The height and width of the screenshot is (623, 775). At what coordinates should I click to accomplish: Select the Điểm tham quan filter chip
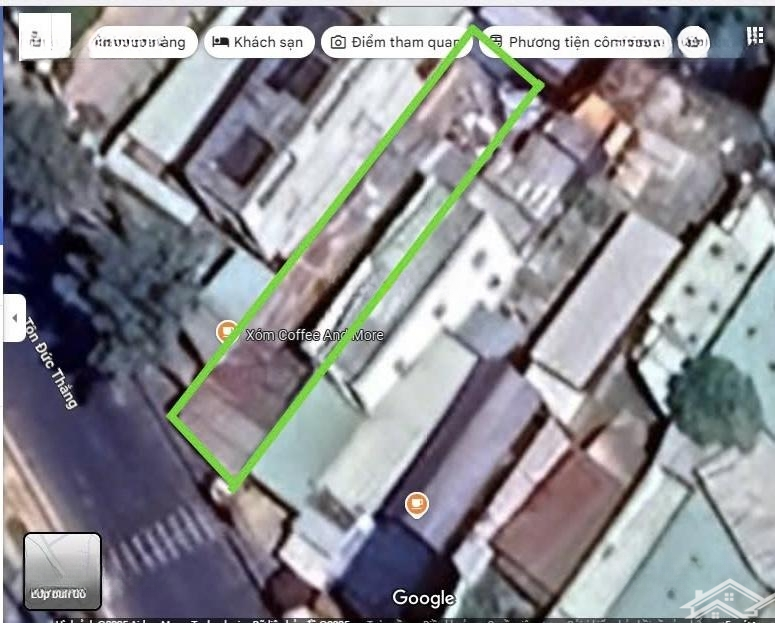pos(396,42)
